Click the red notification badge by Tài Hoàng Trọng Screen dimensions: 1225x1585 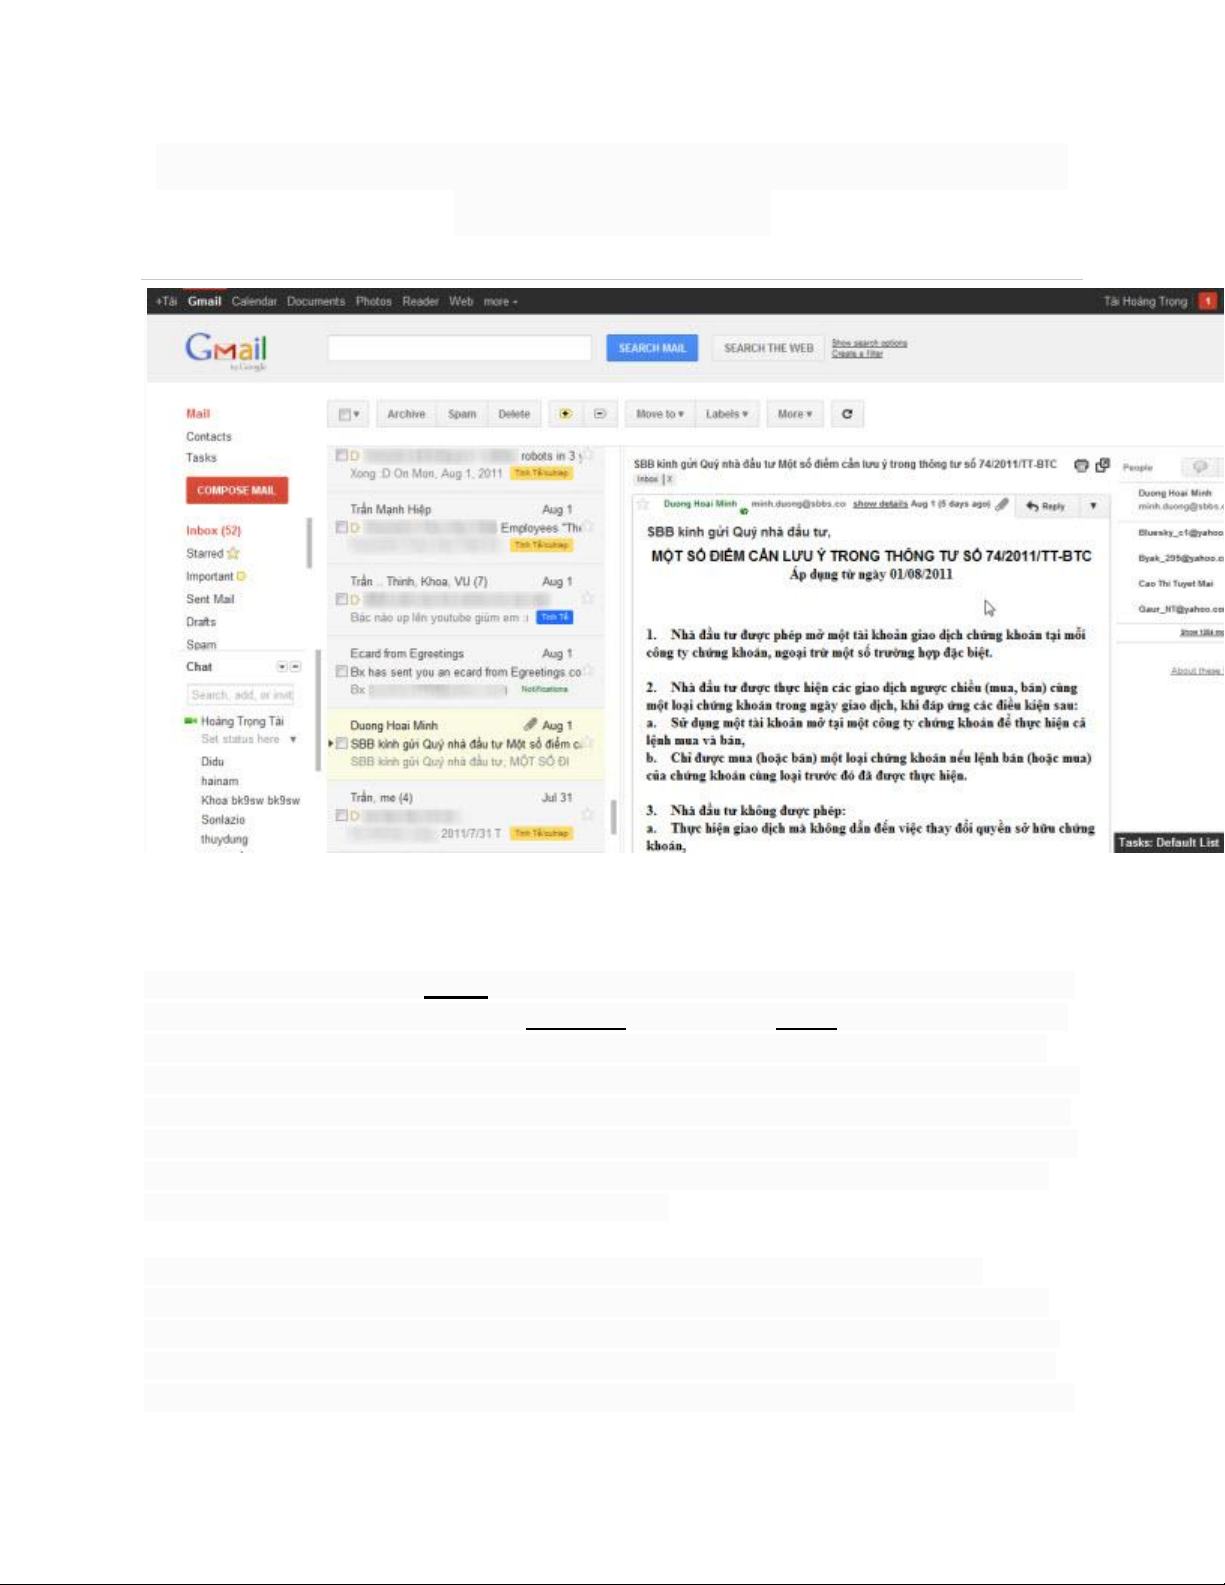[1208, 301]
